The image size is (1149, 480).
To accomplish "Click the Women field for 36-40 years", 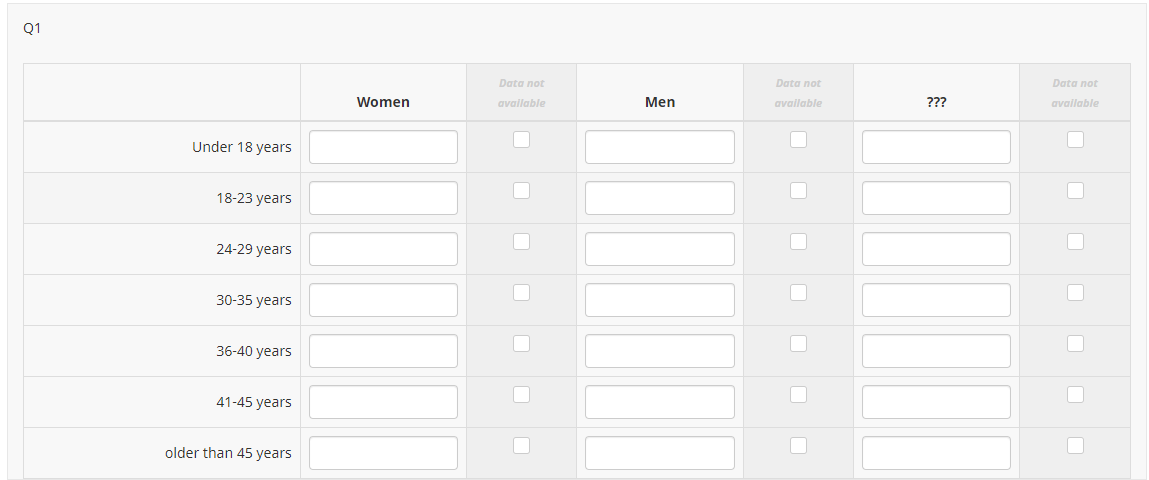I will point(383,351).
